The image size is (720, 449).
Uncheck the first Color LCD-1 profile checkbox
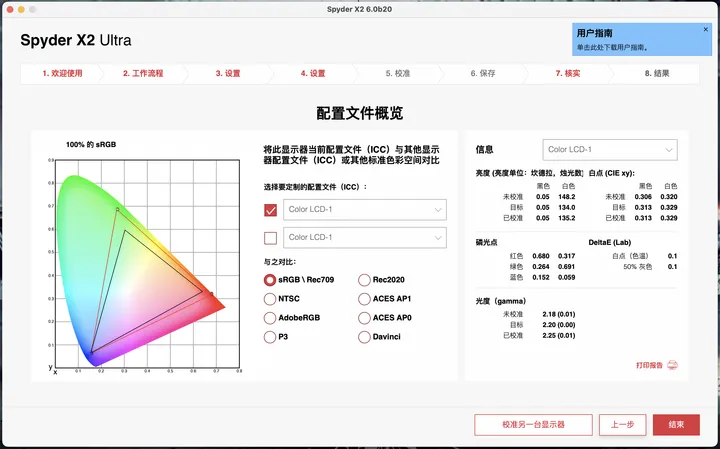pos(270,210)
